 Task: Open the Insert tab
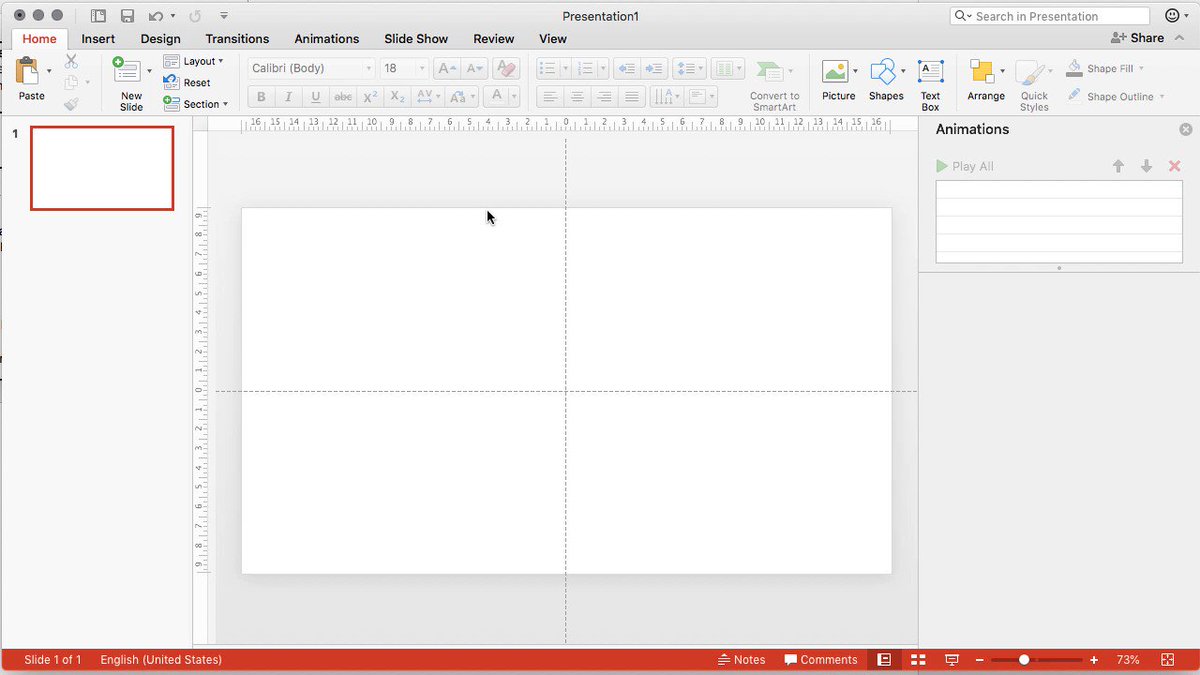point(98,39)
